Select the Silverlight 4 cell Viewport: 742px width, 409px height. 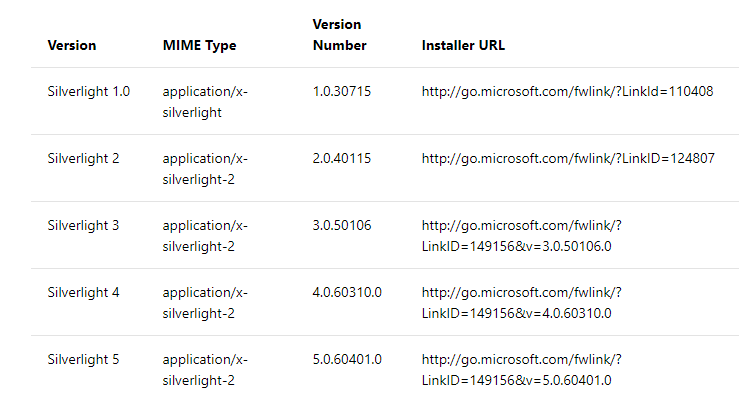(x=83, y=292)
